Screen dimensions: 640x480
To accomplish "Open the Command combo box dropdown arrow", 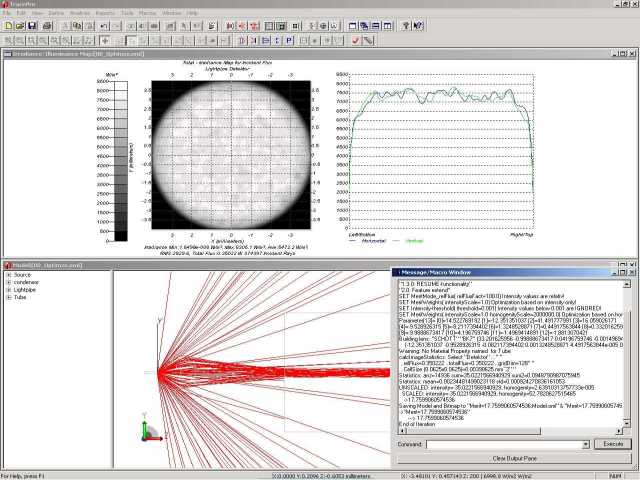I will pyautogui.click(x=586, y=444).
